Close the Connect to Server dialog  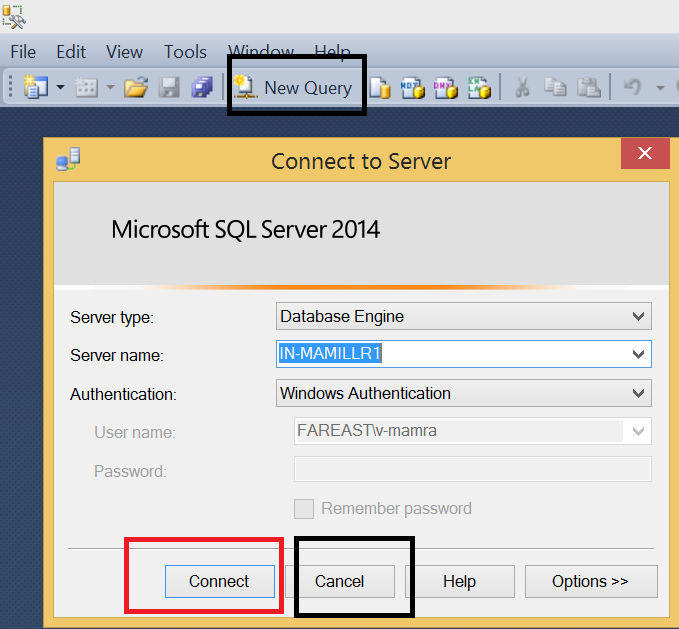tap(645, 153)
